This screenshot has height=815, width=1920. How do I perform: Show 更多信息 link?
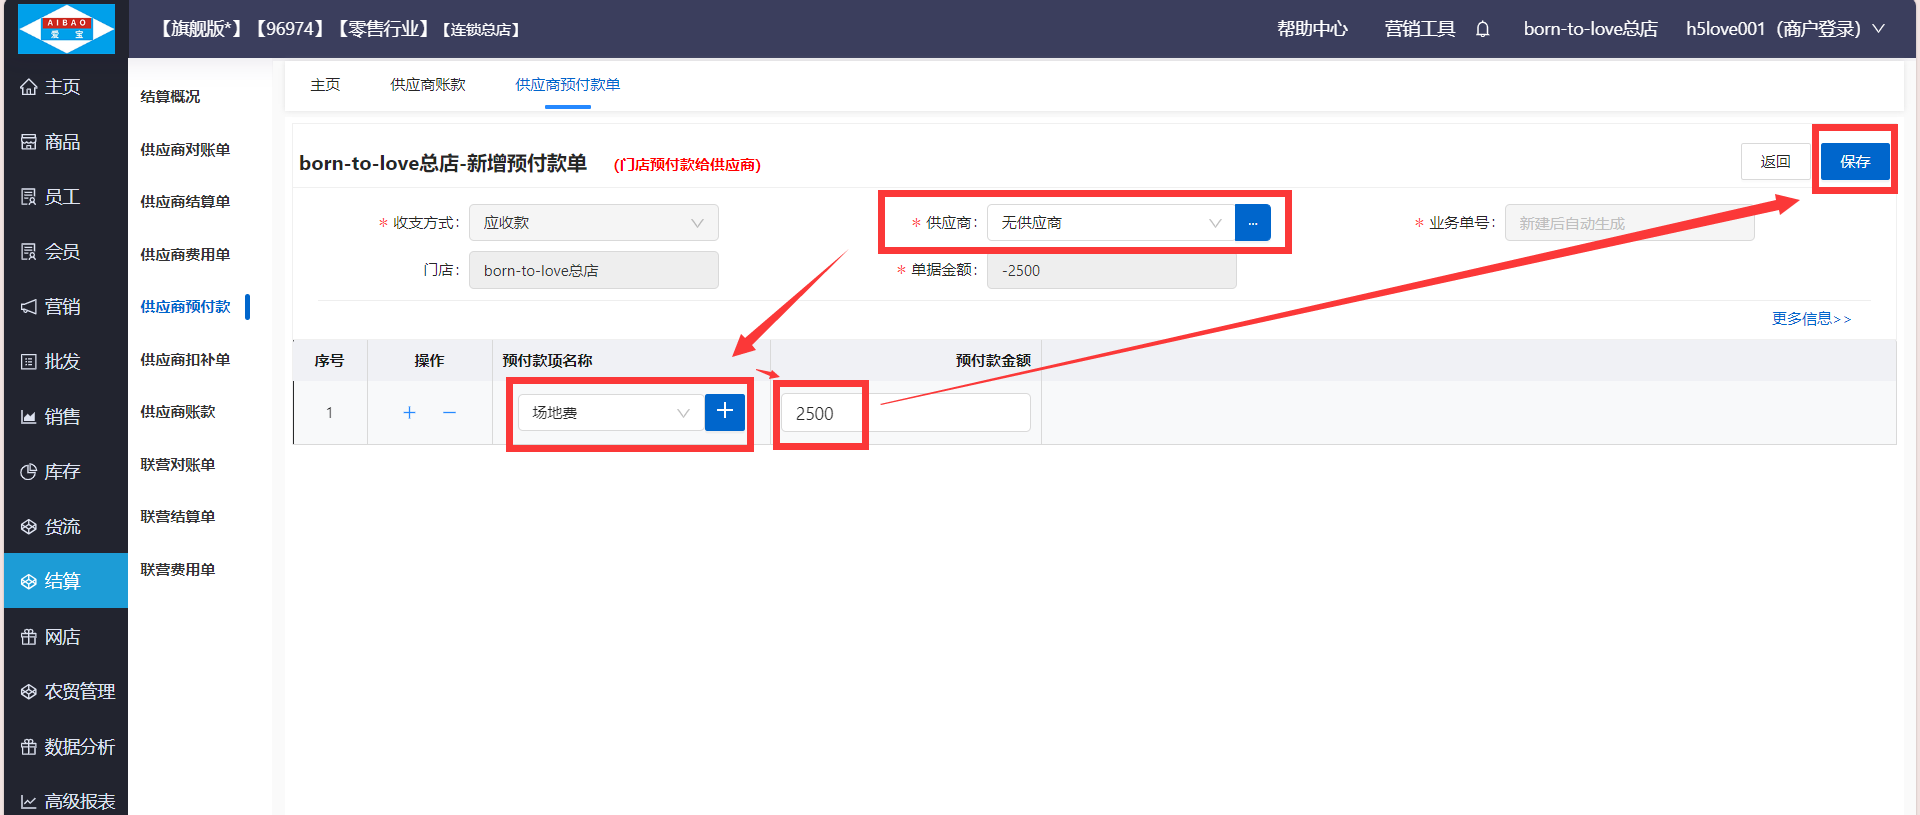point(1811,318)
